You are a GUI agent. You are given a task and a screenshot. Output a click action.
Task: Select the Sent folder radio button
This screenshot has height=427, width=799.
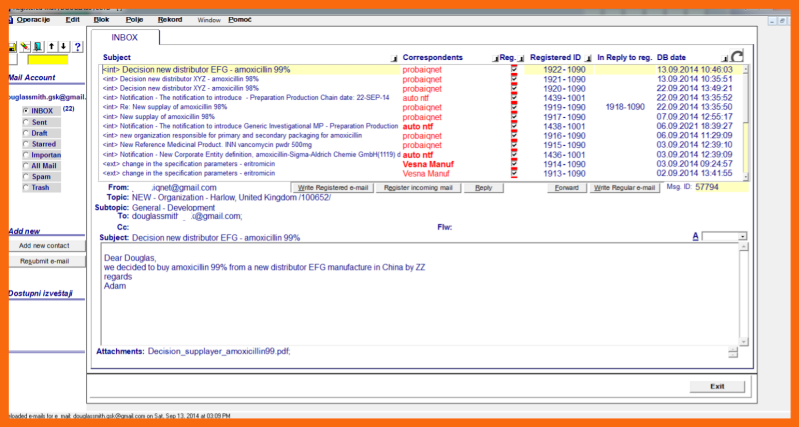click(x=25, y=122)
